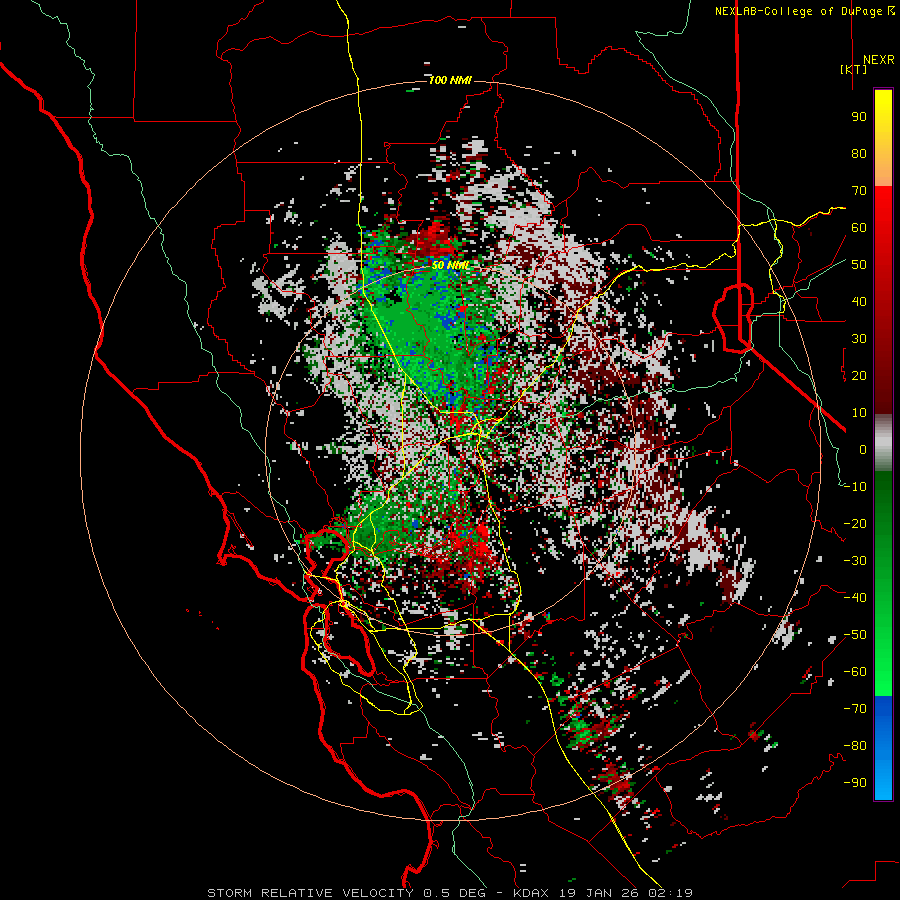Click the NEXR label above color scale
This screenshot has width=900, height=900.
pyautogui.click(x=878, y=60)
